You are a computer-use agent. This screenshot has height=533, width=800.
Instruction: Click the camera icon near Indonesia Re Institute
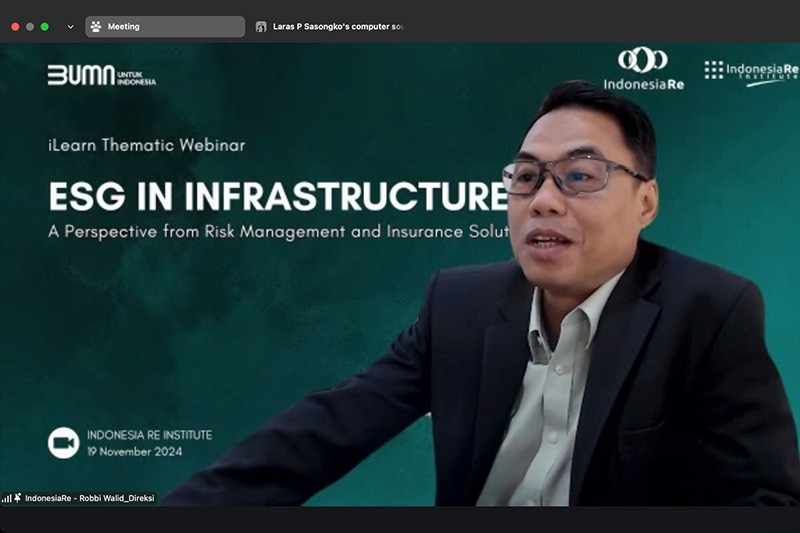64,443
